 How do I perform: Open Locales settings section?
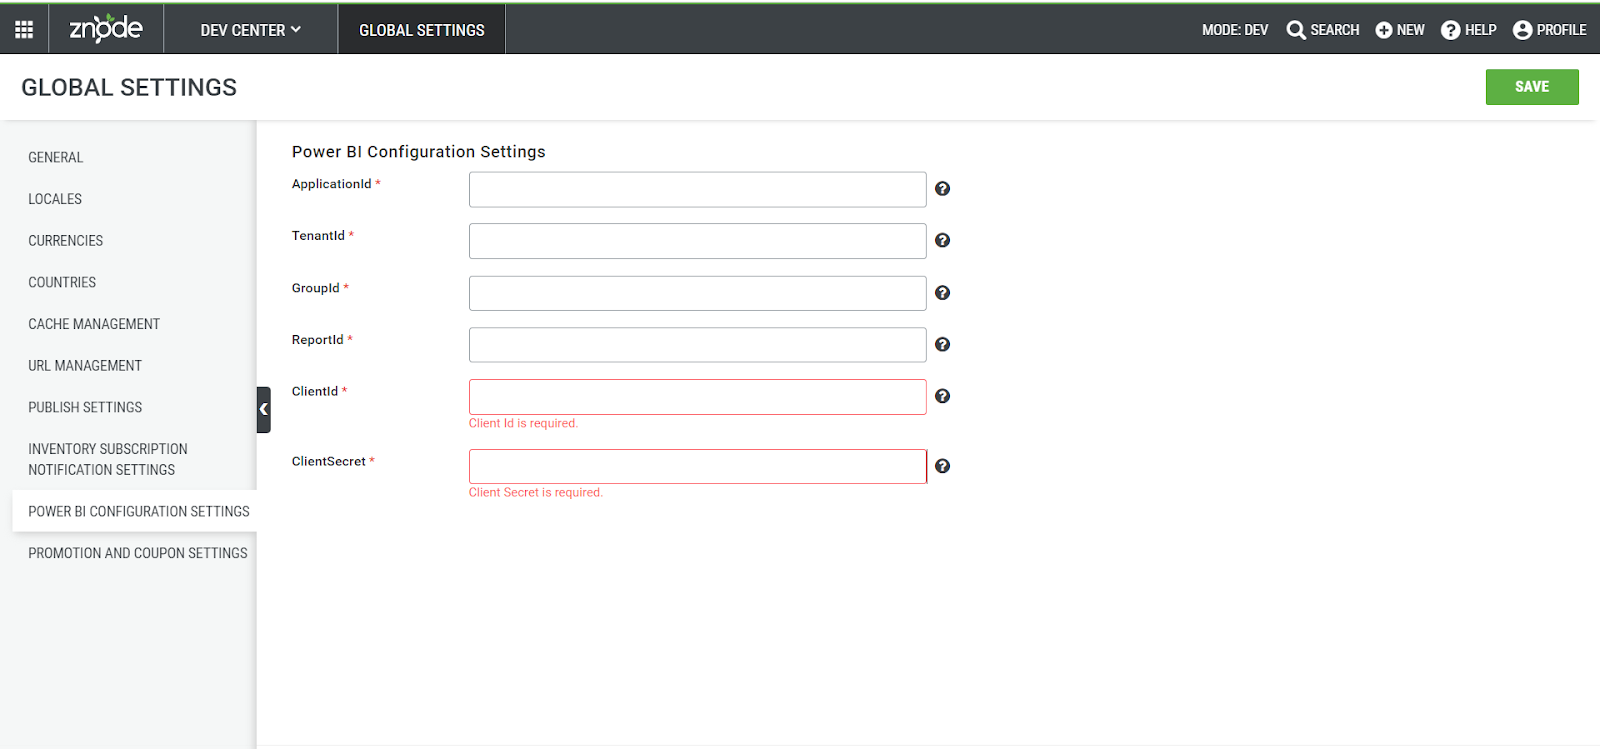pos(55,199)
